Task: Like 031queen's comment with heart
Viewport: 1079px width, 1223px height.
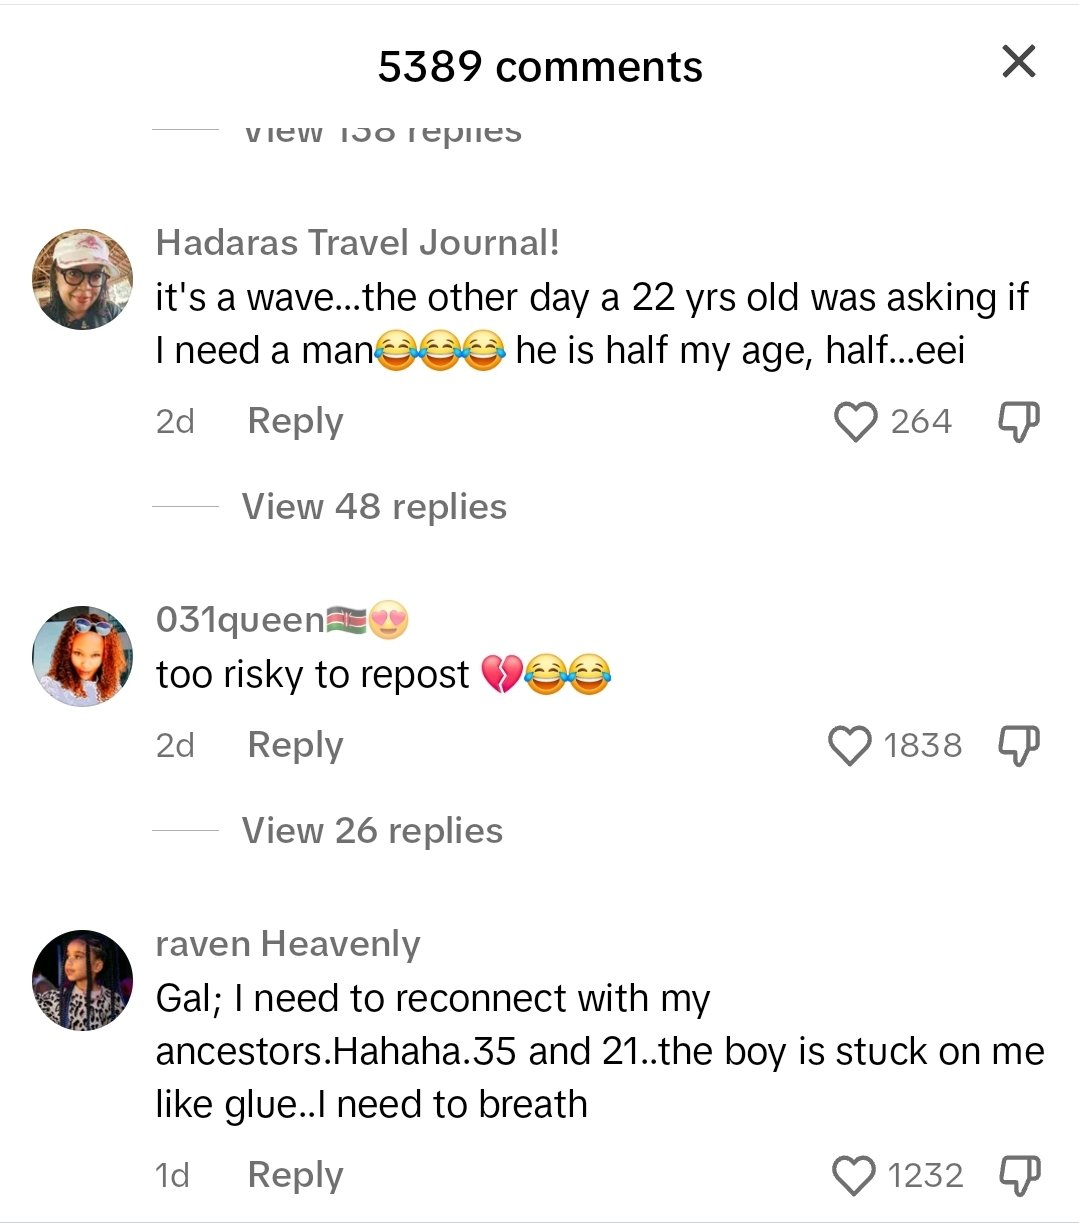Action: tap(851, 746)
